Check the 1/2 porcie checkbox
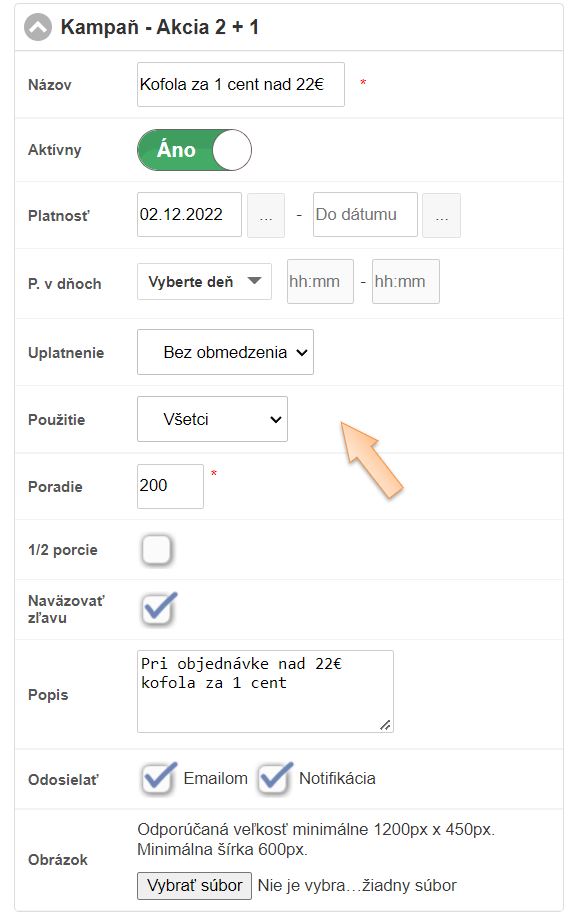The image size is (582, 918). (157, 550)
